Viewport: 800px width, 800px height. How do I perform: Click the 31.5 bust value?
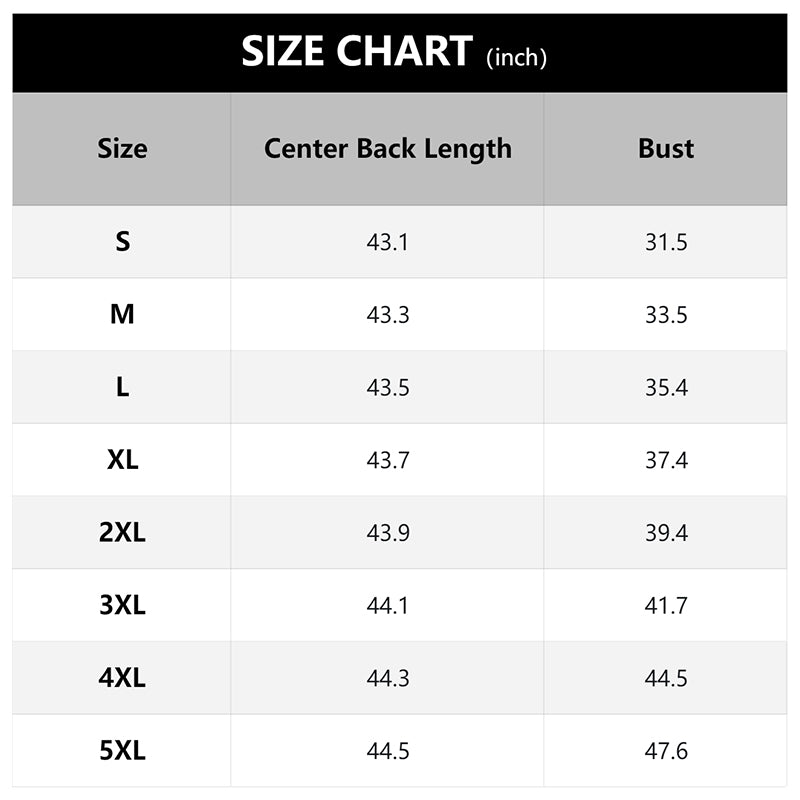666,242
